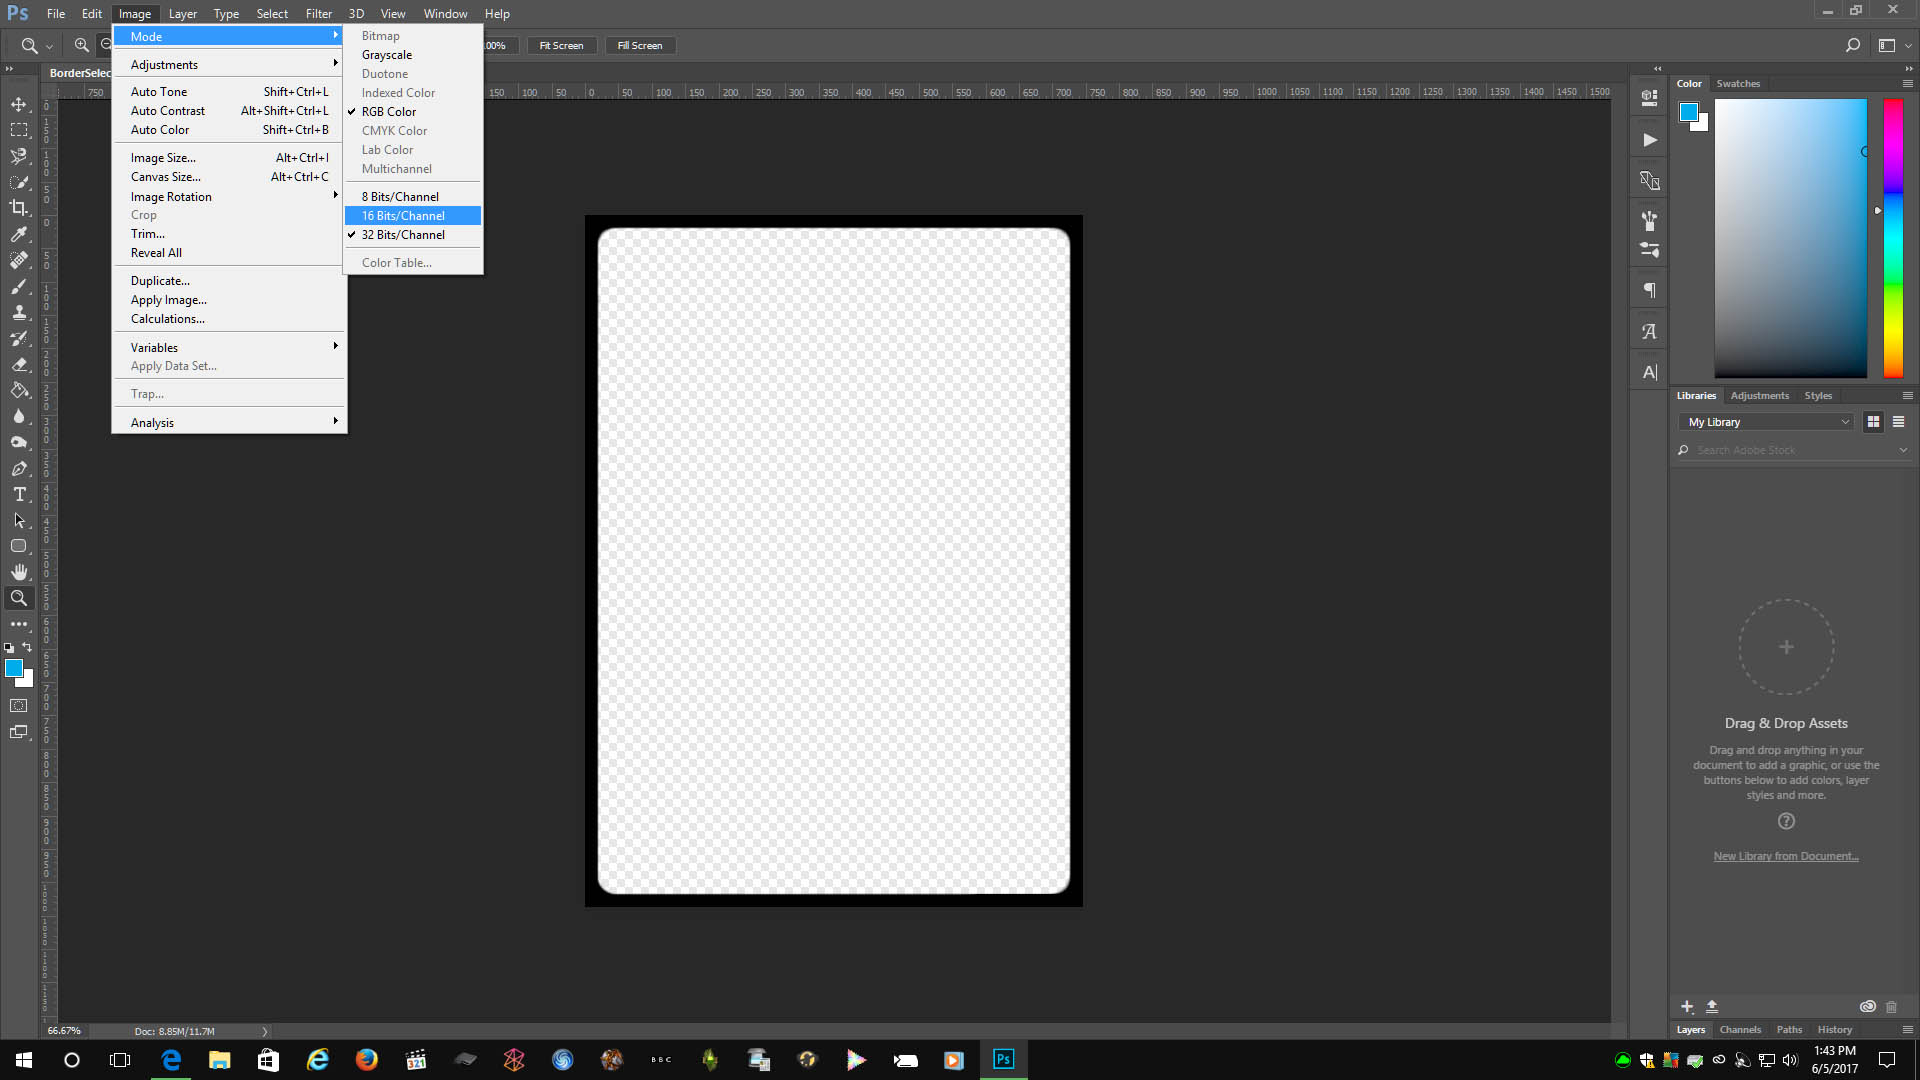Select the Zoom tool
This screenshot has height=1080, width=1920.
(x=19, y=598)
